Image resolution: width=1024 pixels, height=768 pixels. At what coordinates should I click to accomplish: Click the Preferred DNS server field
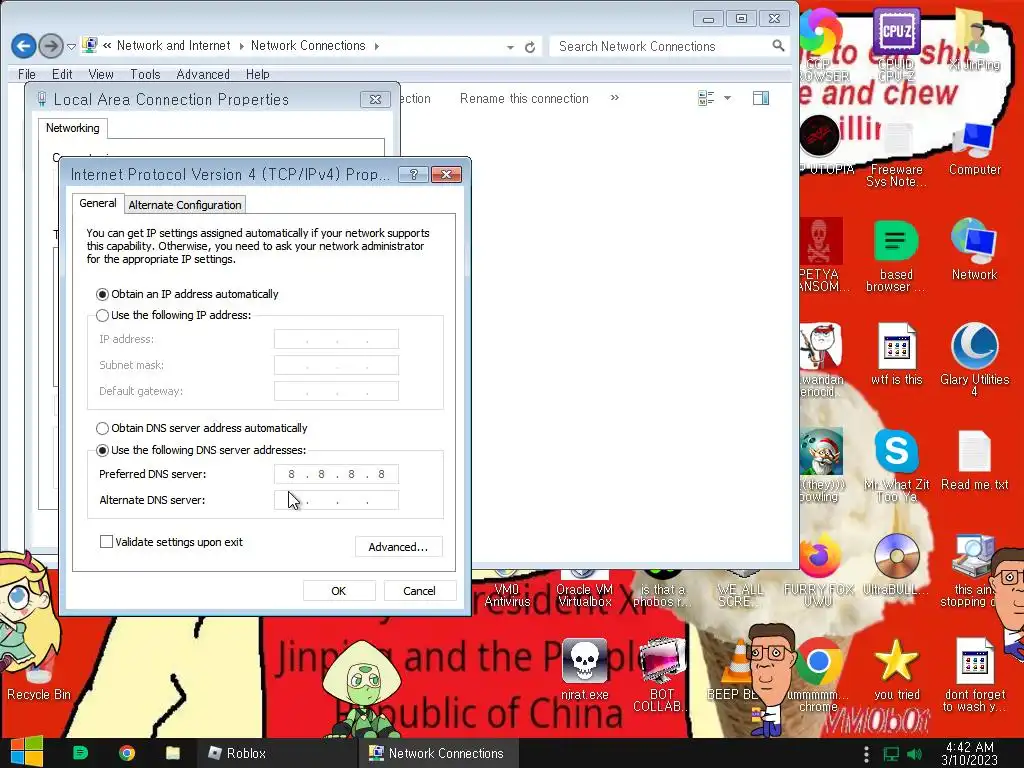tap(336, 474)
